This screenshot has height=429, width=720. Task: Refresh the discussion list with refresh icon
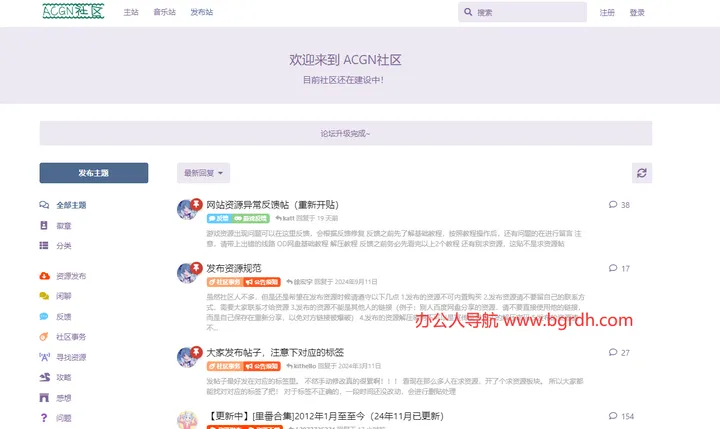(642, 173)
